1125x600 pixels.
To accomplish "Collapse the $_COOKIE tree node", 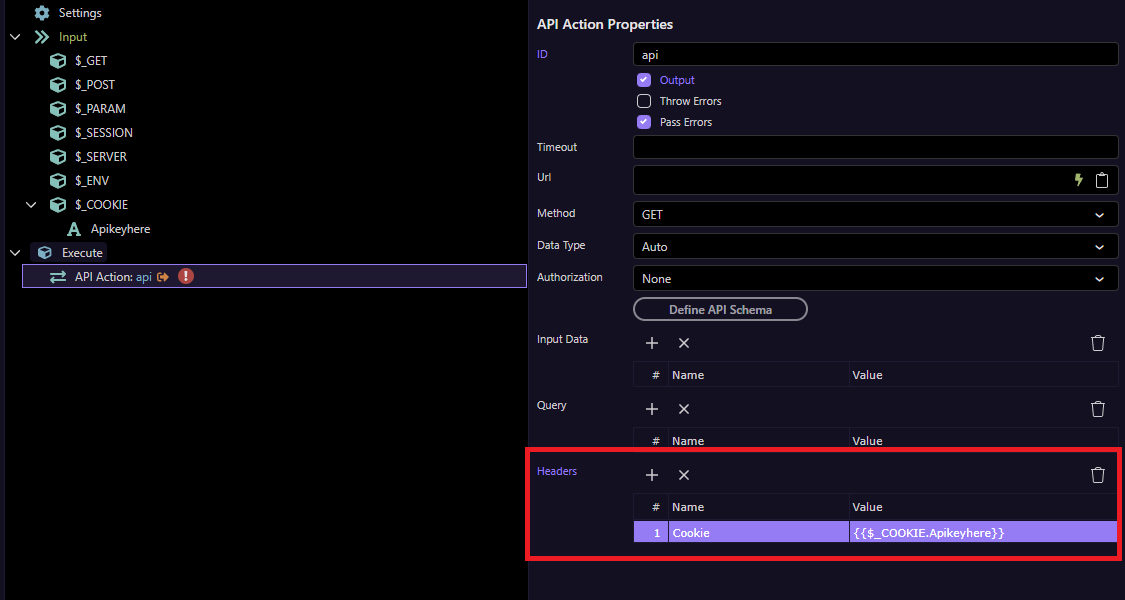I will click(x=31, y=205).
